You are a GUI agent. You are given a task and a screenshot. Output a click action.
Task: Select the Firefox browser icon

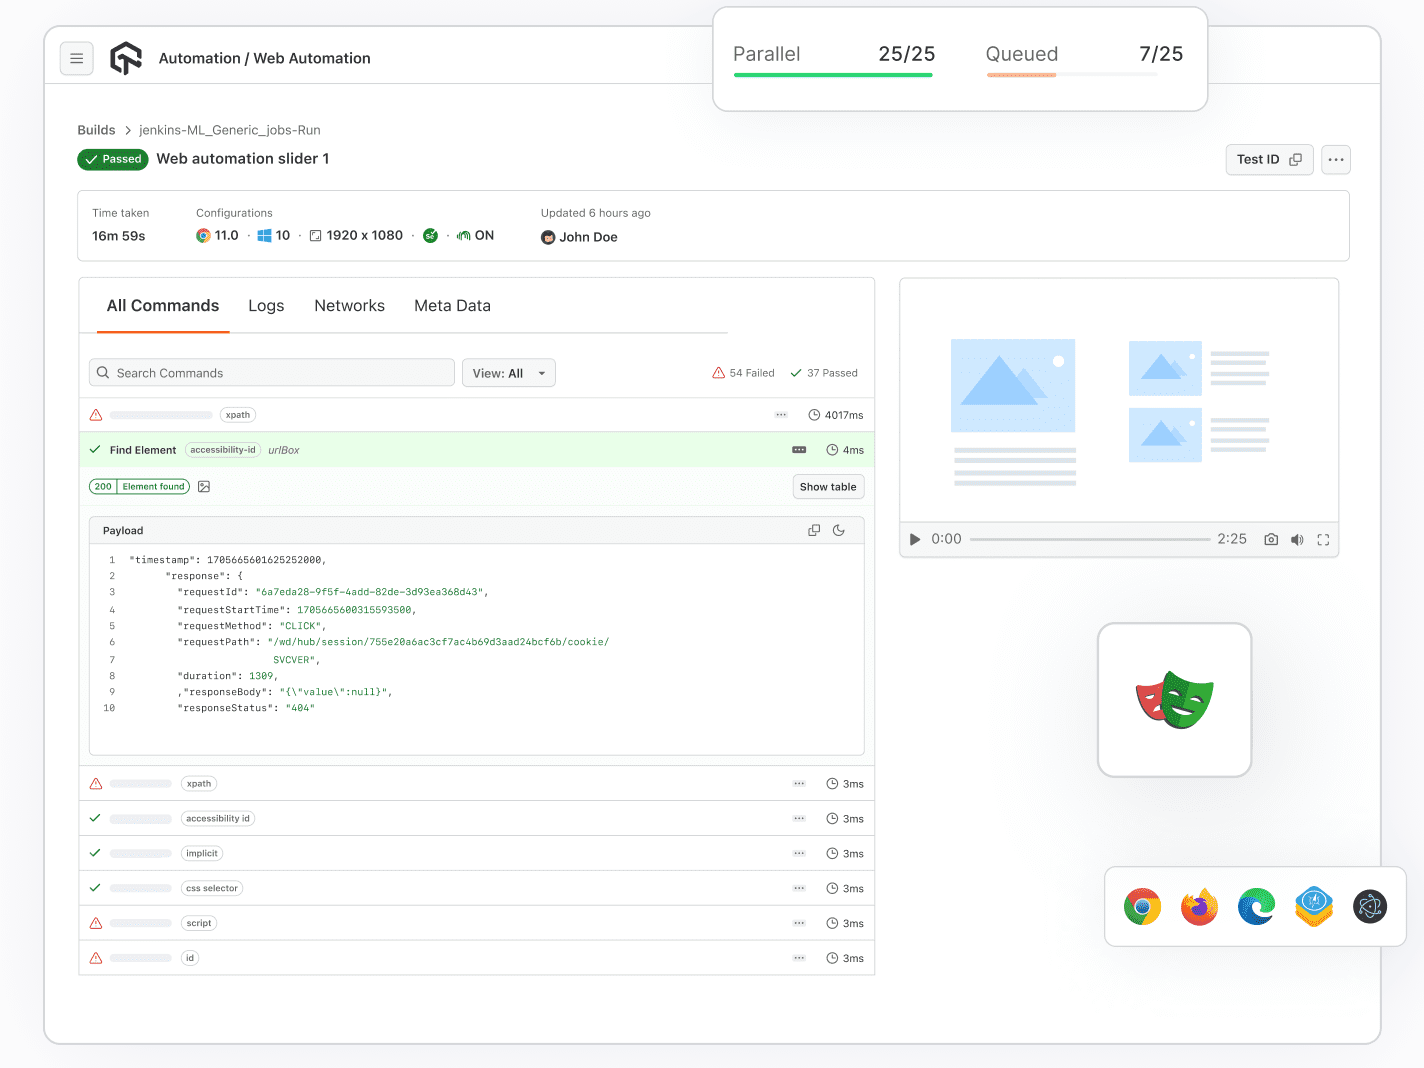[1199, 907]
